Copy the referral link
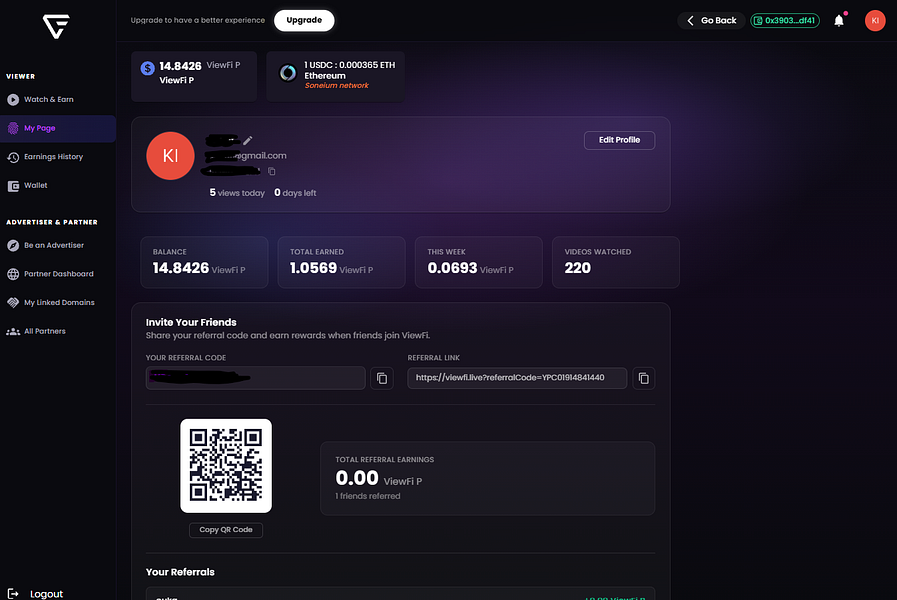 click(644, 378)
